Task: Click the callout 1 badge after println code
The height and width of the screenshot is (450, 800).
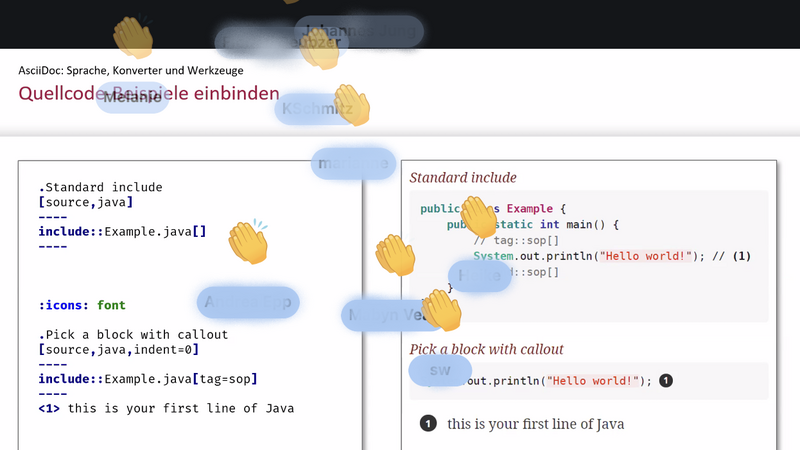Action: click(666, 381)
